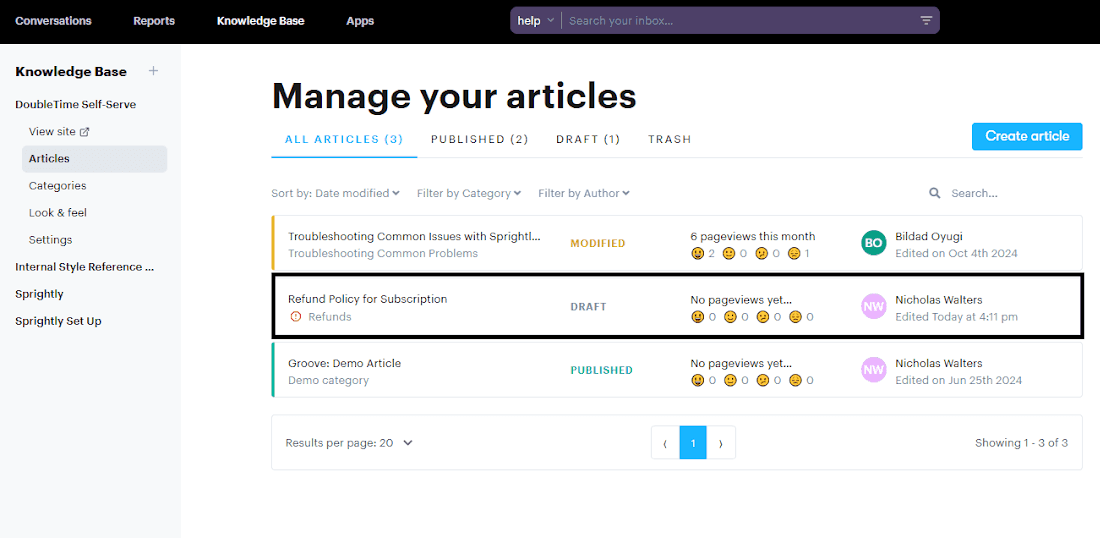Switch to Draft tab
This screenshot has width=1100, height=538.
pyautogui.click(x=588, y=139)
